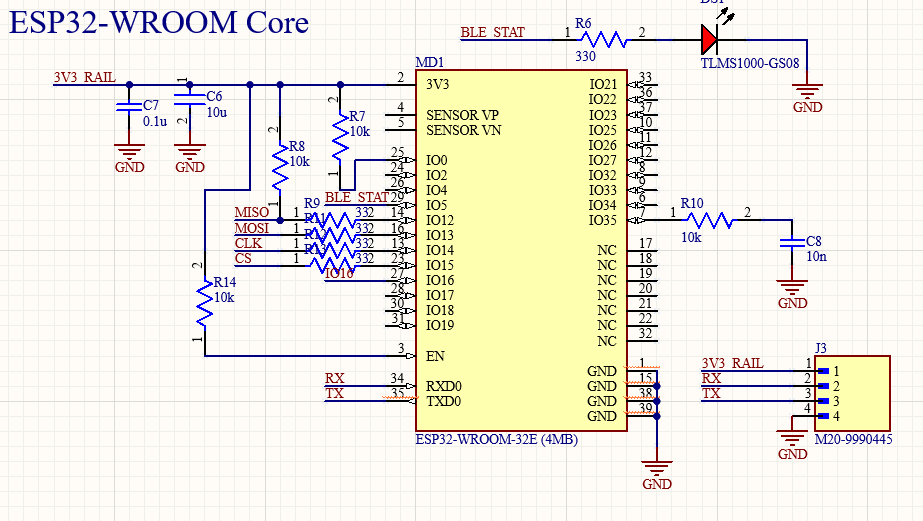
Task: Select the CLK net label
Action: [248, 243]
